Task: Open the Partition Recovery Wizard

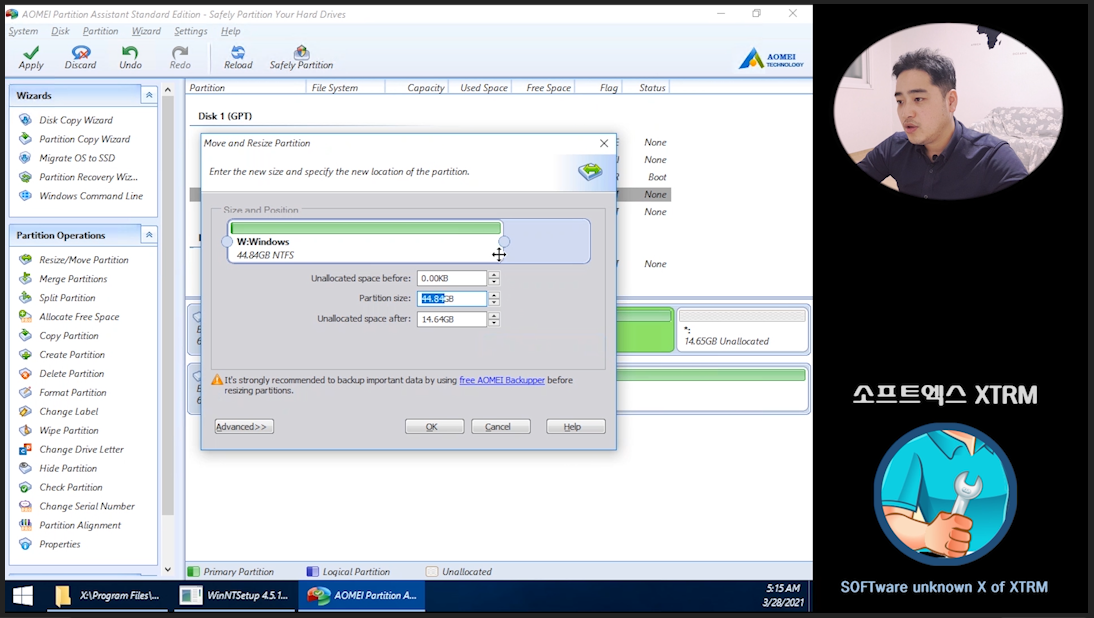Action: click(x=88, y=176)
